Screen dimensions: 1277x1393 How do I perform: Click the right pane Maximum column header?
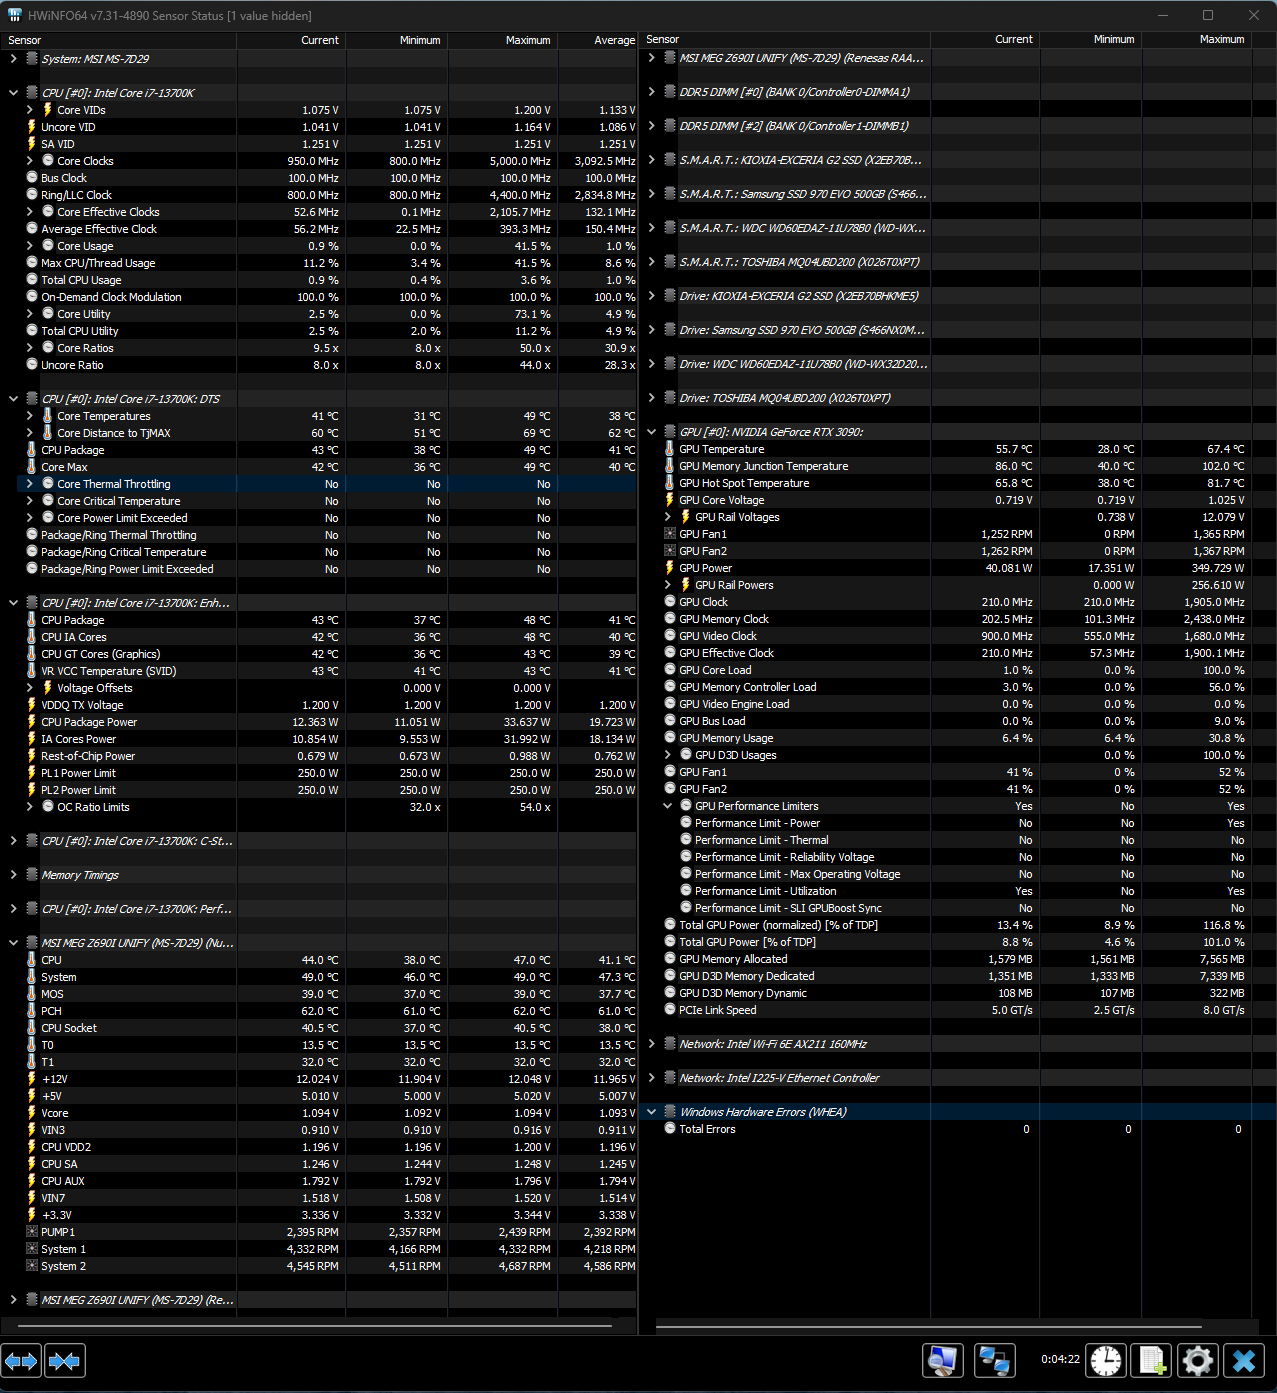pyautogui.click(x=1197, y=40)
